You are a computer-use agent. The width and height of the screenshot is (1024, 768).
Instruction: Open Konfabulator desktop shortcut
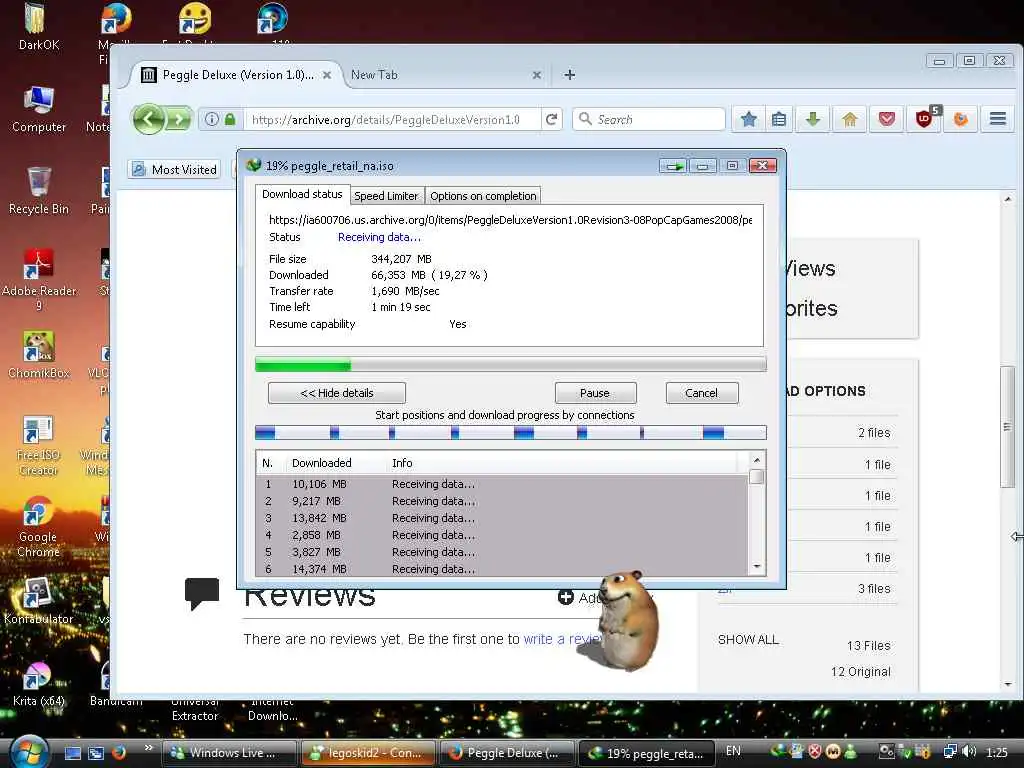38,601
